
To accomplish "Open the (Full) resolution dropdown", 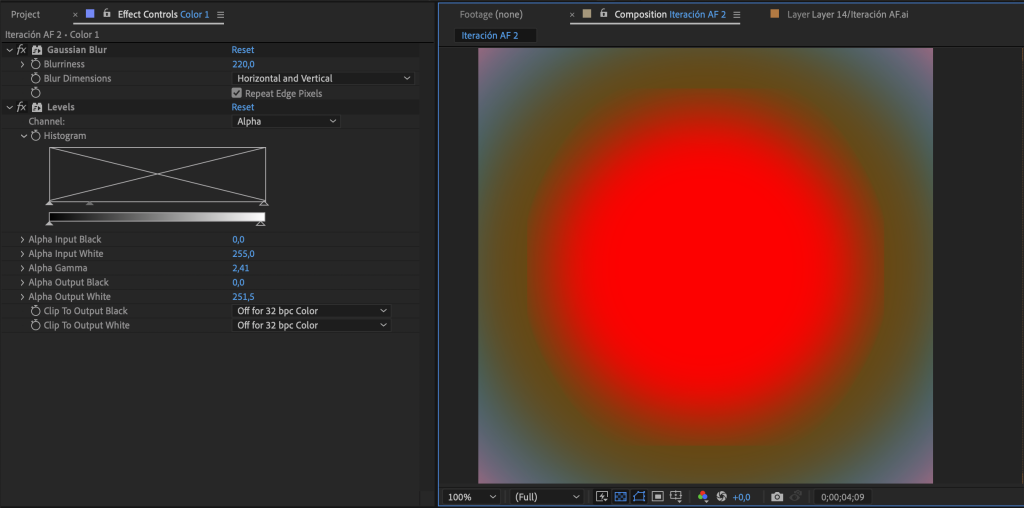I will 547,497.
